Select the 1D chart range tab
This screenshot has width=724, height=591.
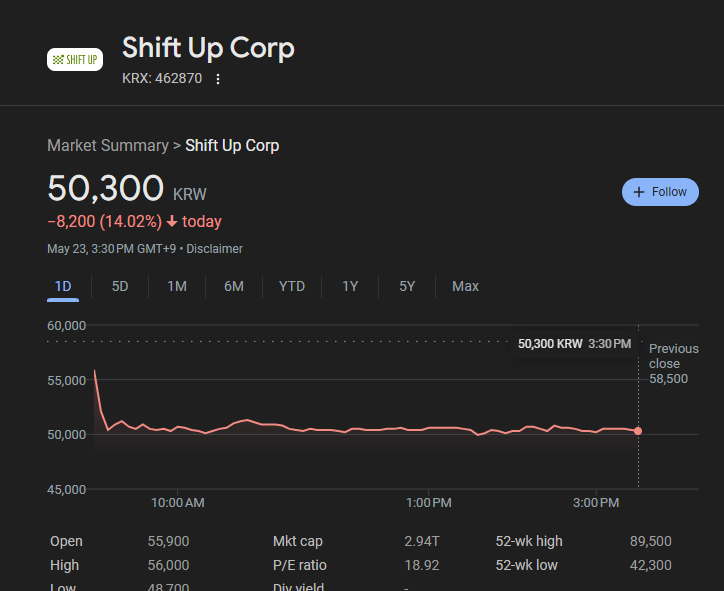(x=63, y=286)
